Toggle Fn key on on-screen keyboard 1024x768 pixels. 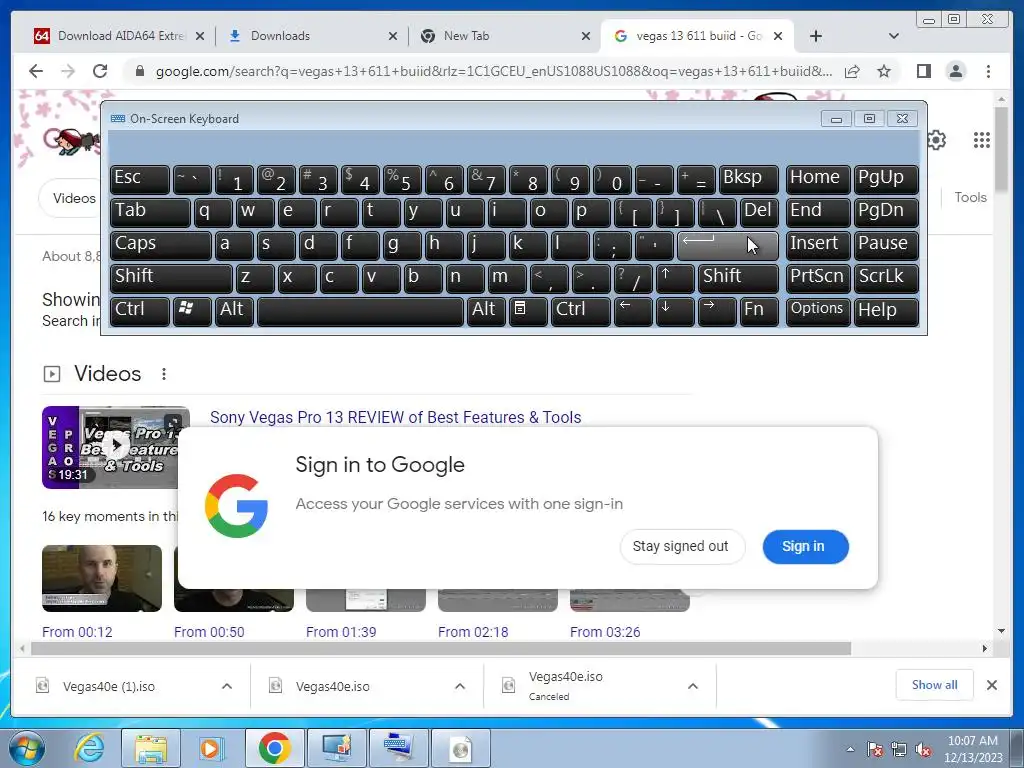point(760,310)
